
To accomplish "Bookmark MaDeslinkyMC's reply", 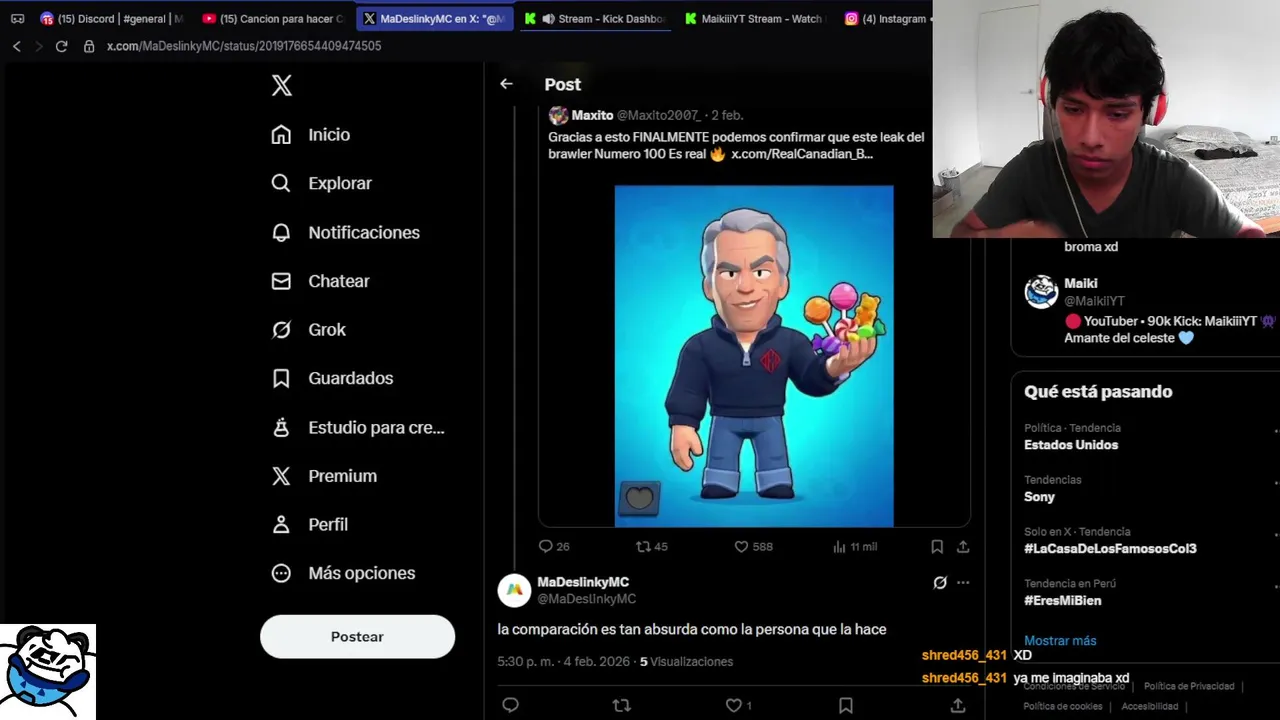I will click(x=846, y=705).
